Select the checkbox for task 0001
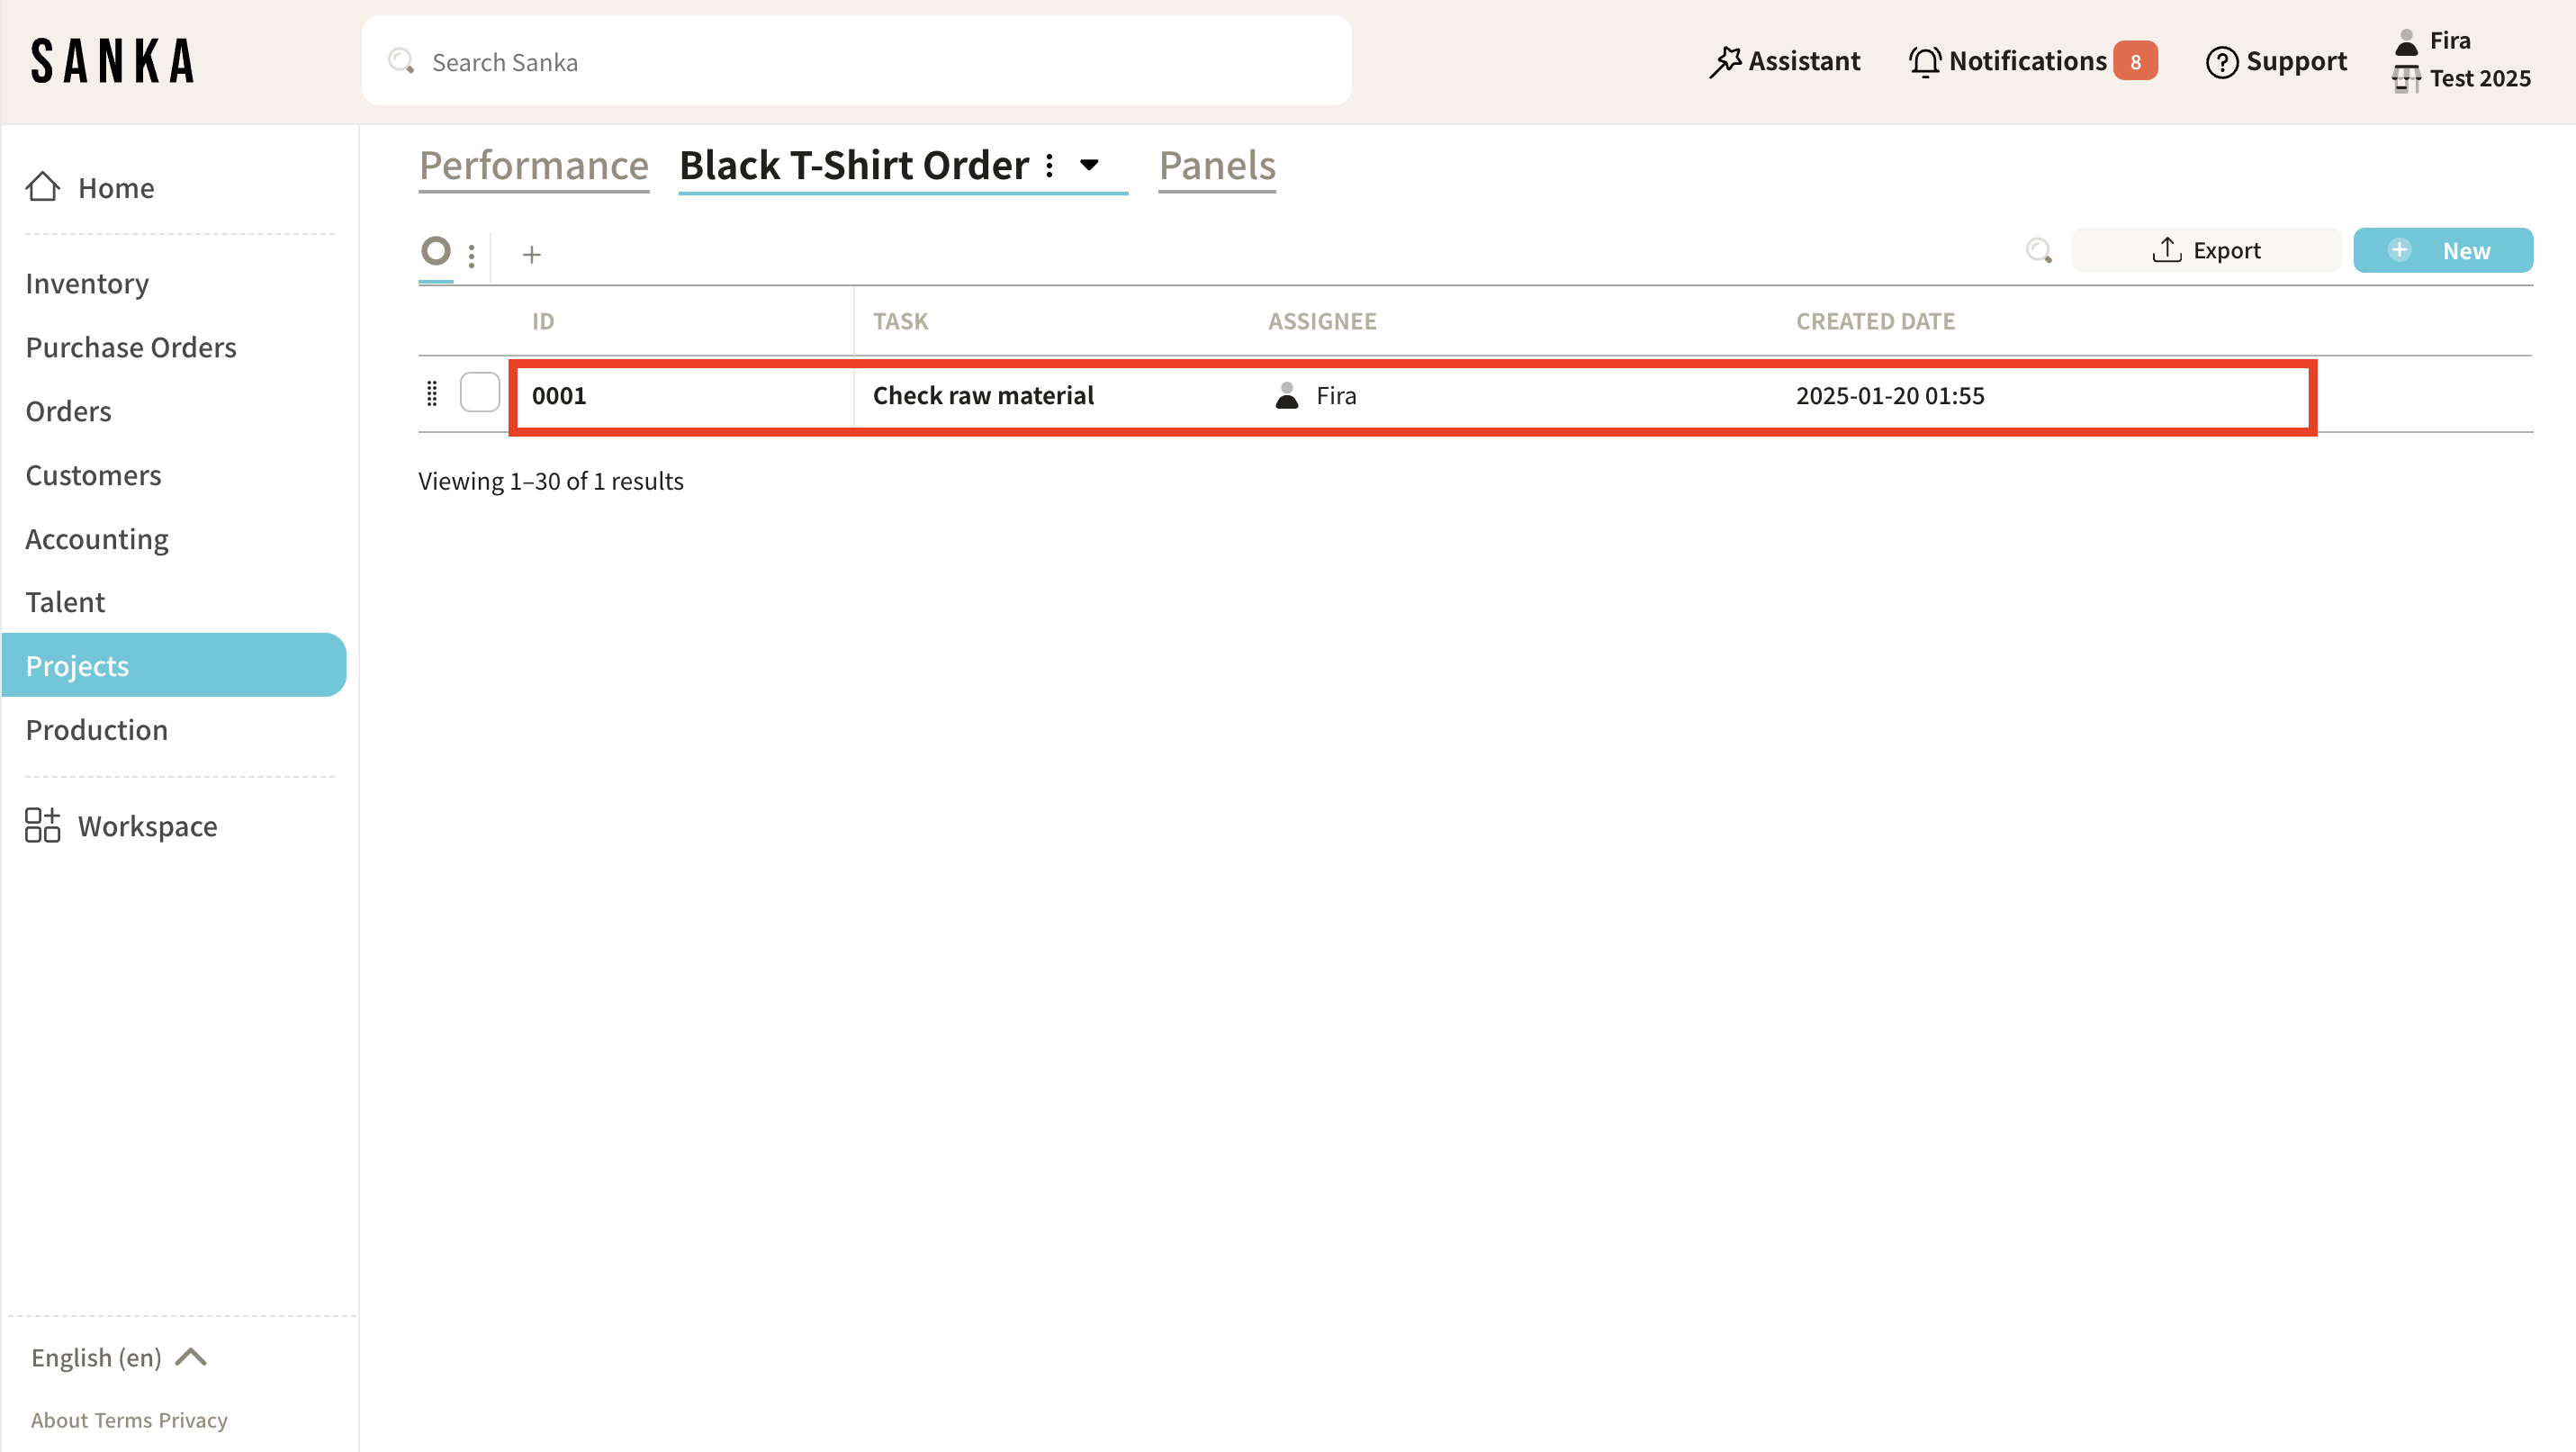This screenshot has height=1452, width=2576. point(479,393)
